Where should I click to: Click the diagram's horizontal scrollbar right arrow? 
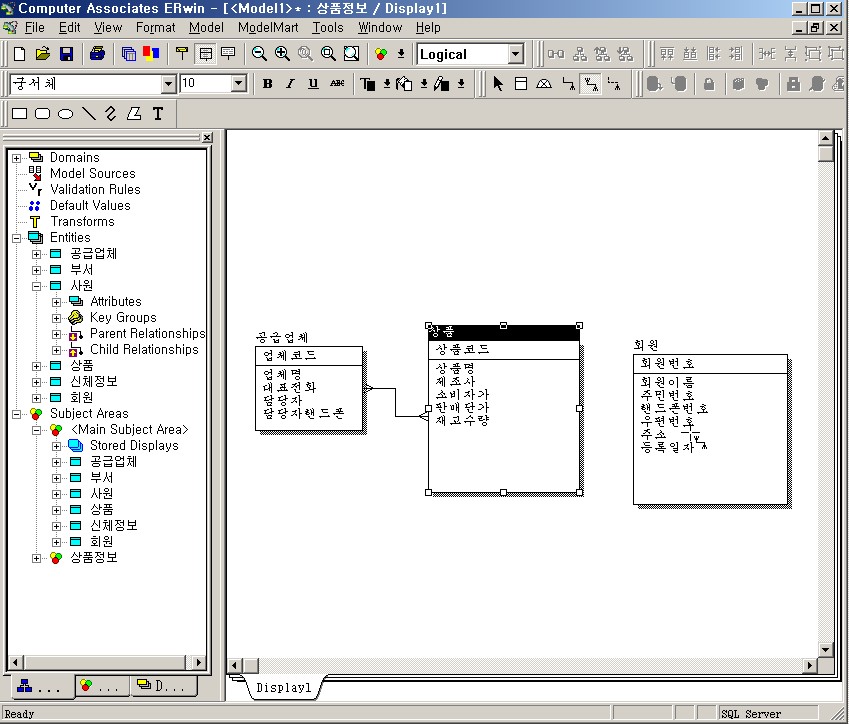coord(810,665)
